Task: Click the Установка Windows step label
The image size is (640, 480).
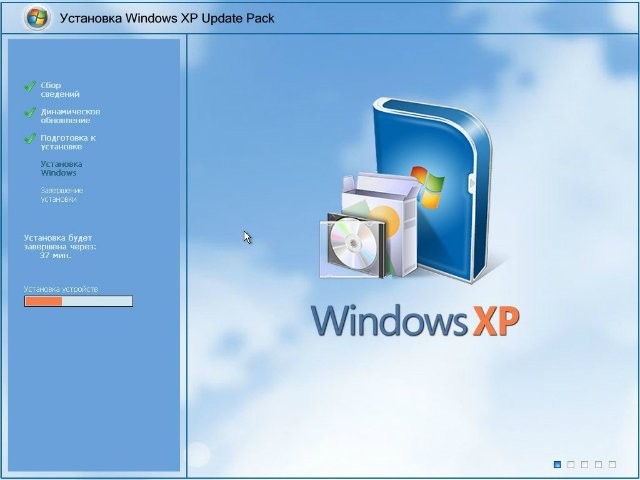Action: pyautogui.click(x=61, y=168)
